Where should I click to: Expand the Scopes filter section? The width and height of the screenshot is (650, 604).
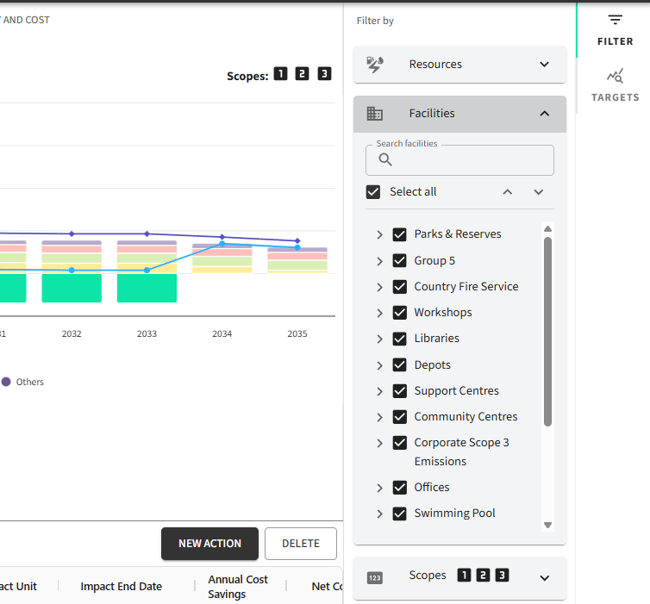pos(544,577)
